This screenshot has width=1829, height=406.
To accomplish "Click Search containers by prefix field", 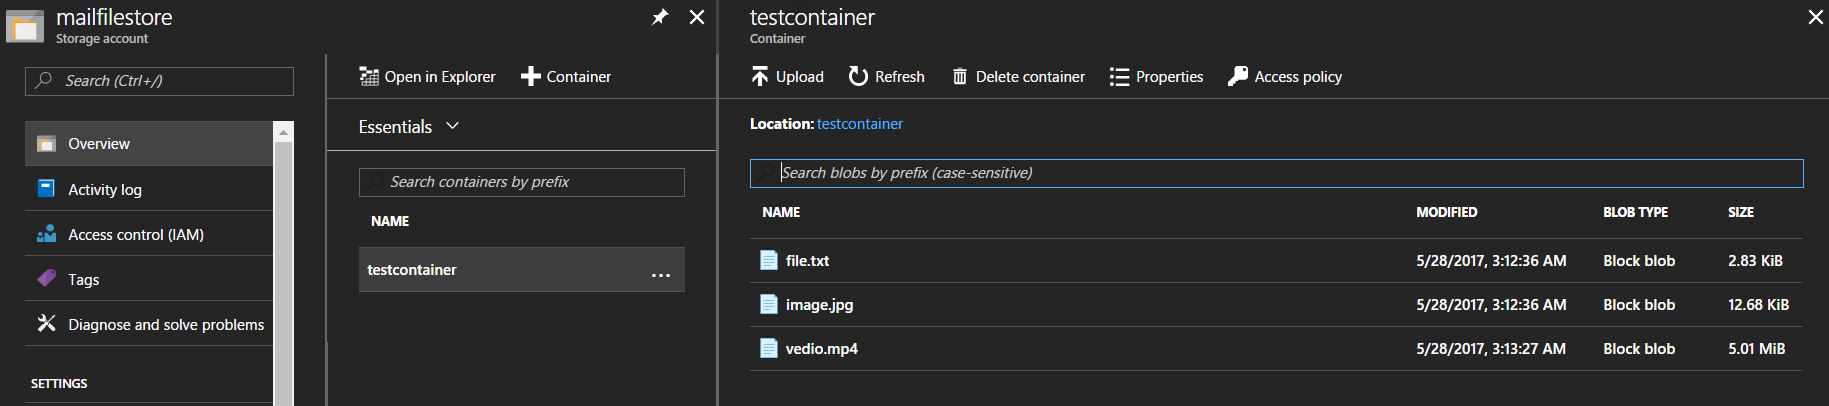I will [521, 182].
